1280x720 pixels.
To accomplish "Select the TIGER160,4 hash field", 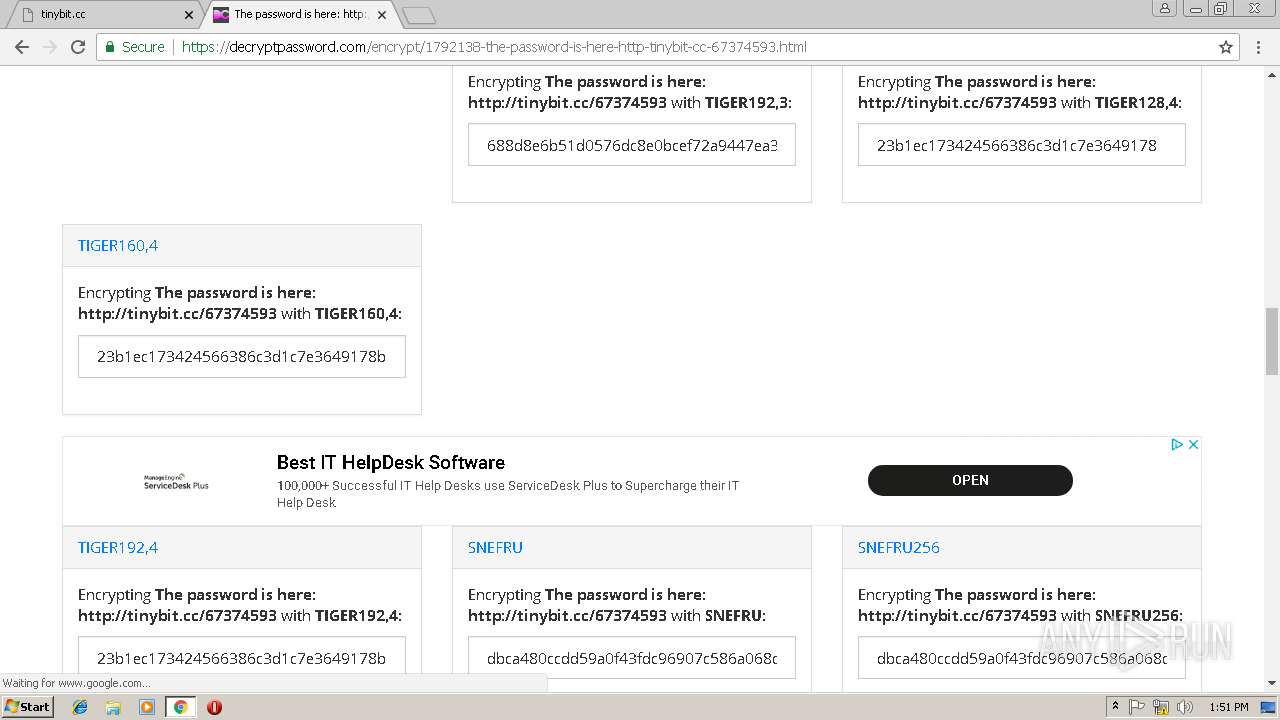I will point(242,356).
